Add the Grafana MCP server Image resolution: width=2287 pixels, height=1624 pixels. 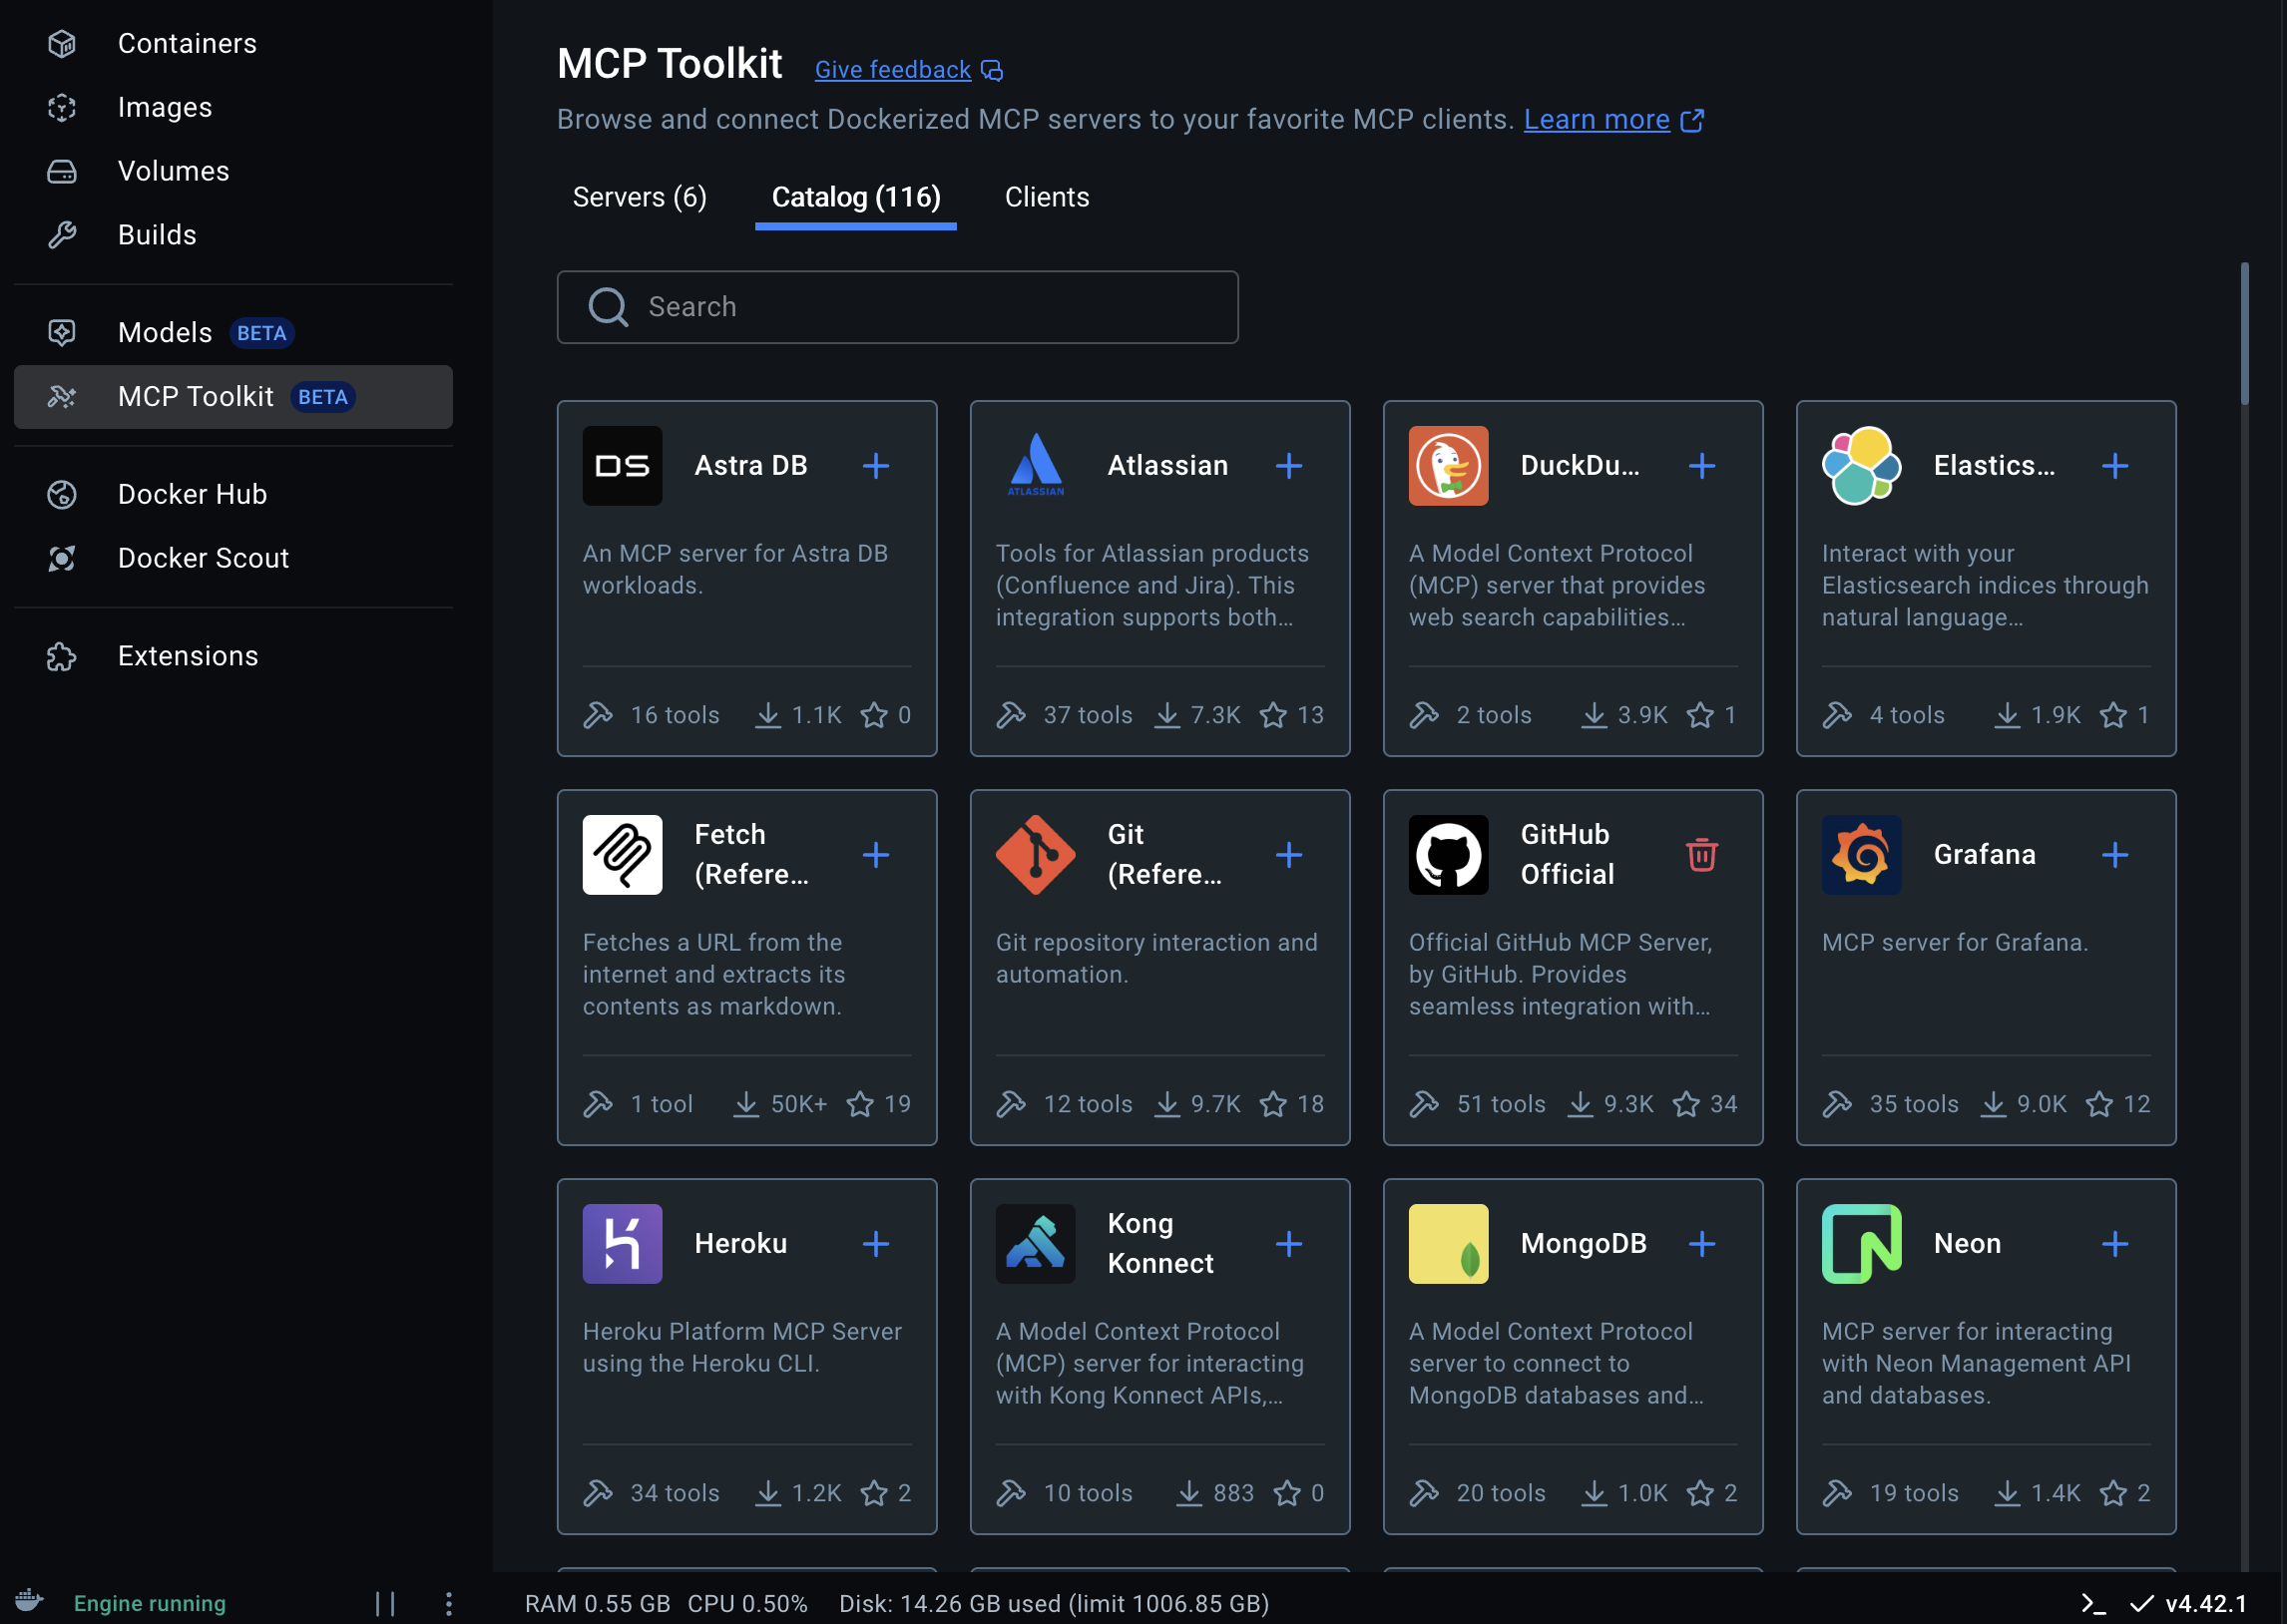coord(2114,855)
